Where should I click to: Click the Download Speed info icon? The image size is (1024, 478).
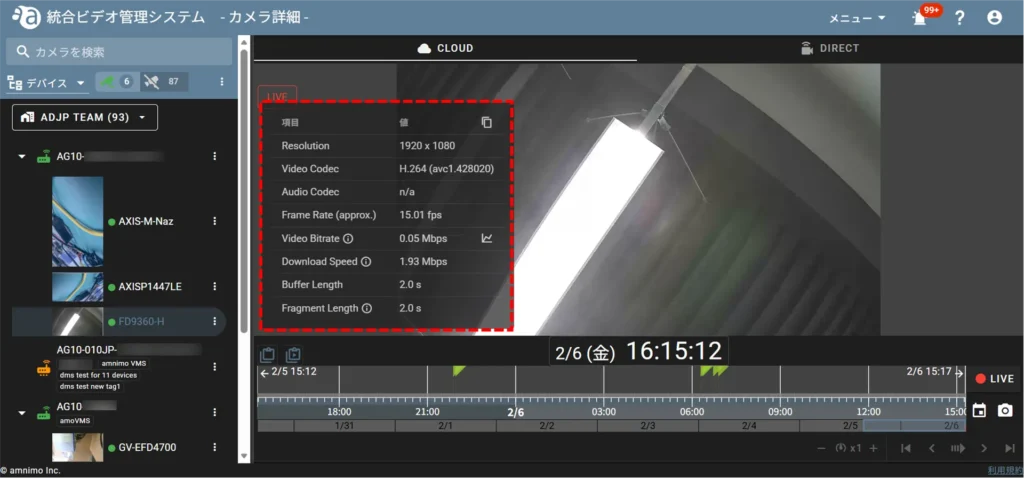click(366, 262)
